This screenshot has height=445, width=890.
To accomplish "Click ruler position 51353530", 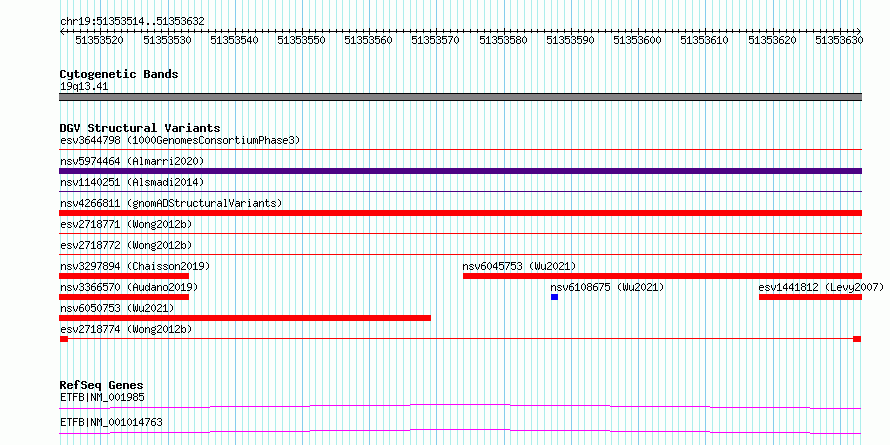I will tap(167, 40).
